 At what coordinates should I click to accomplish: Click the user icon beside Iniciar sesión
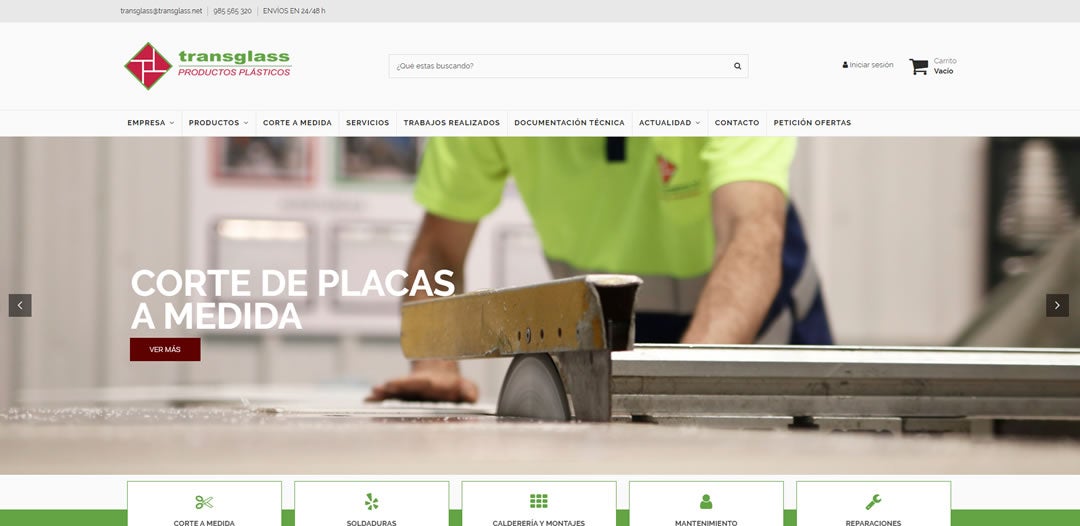click(845, 65)
